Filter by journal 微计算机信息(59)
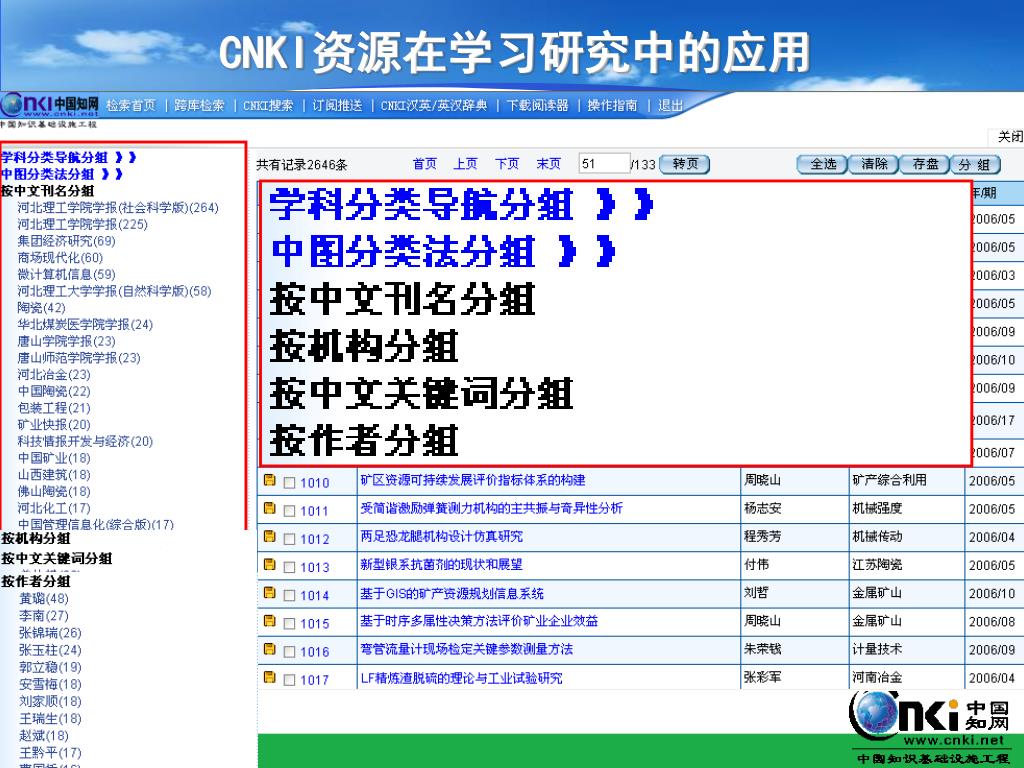This screenshot has width=1024, height=768. 67,274
